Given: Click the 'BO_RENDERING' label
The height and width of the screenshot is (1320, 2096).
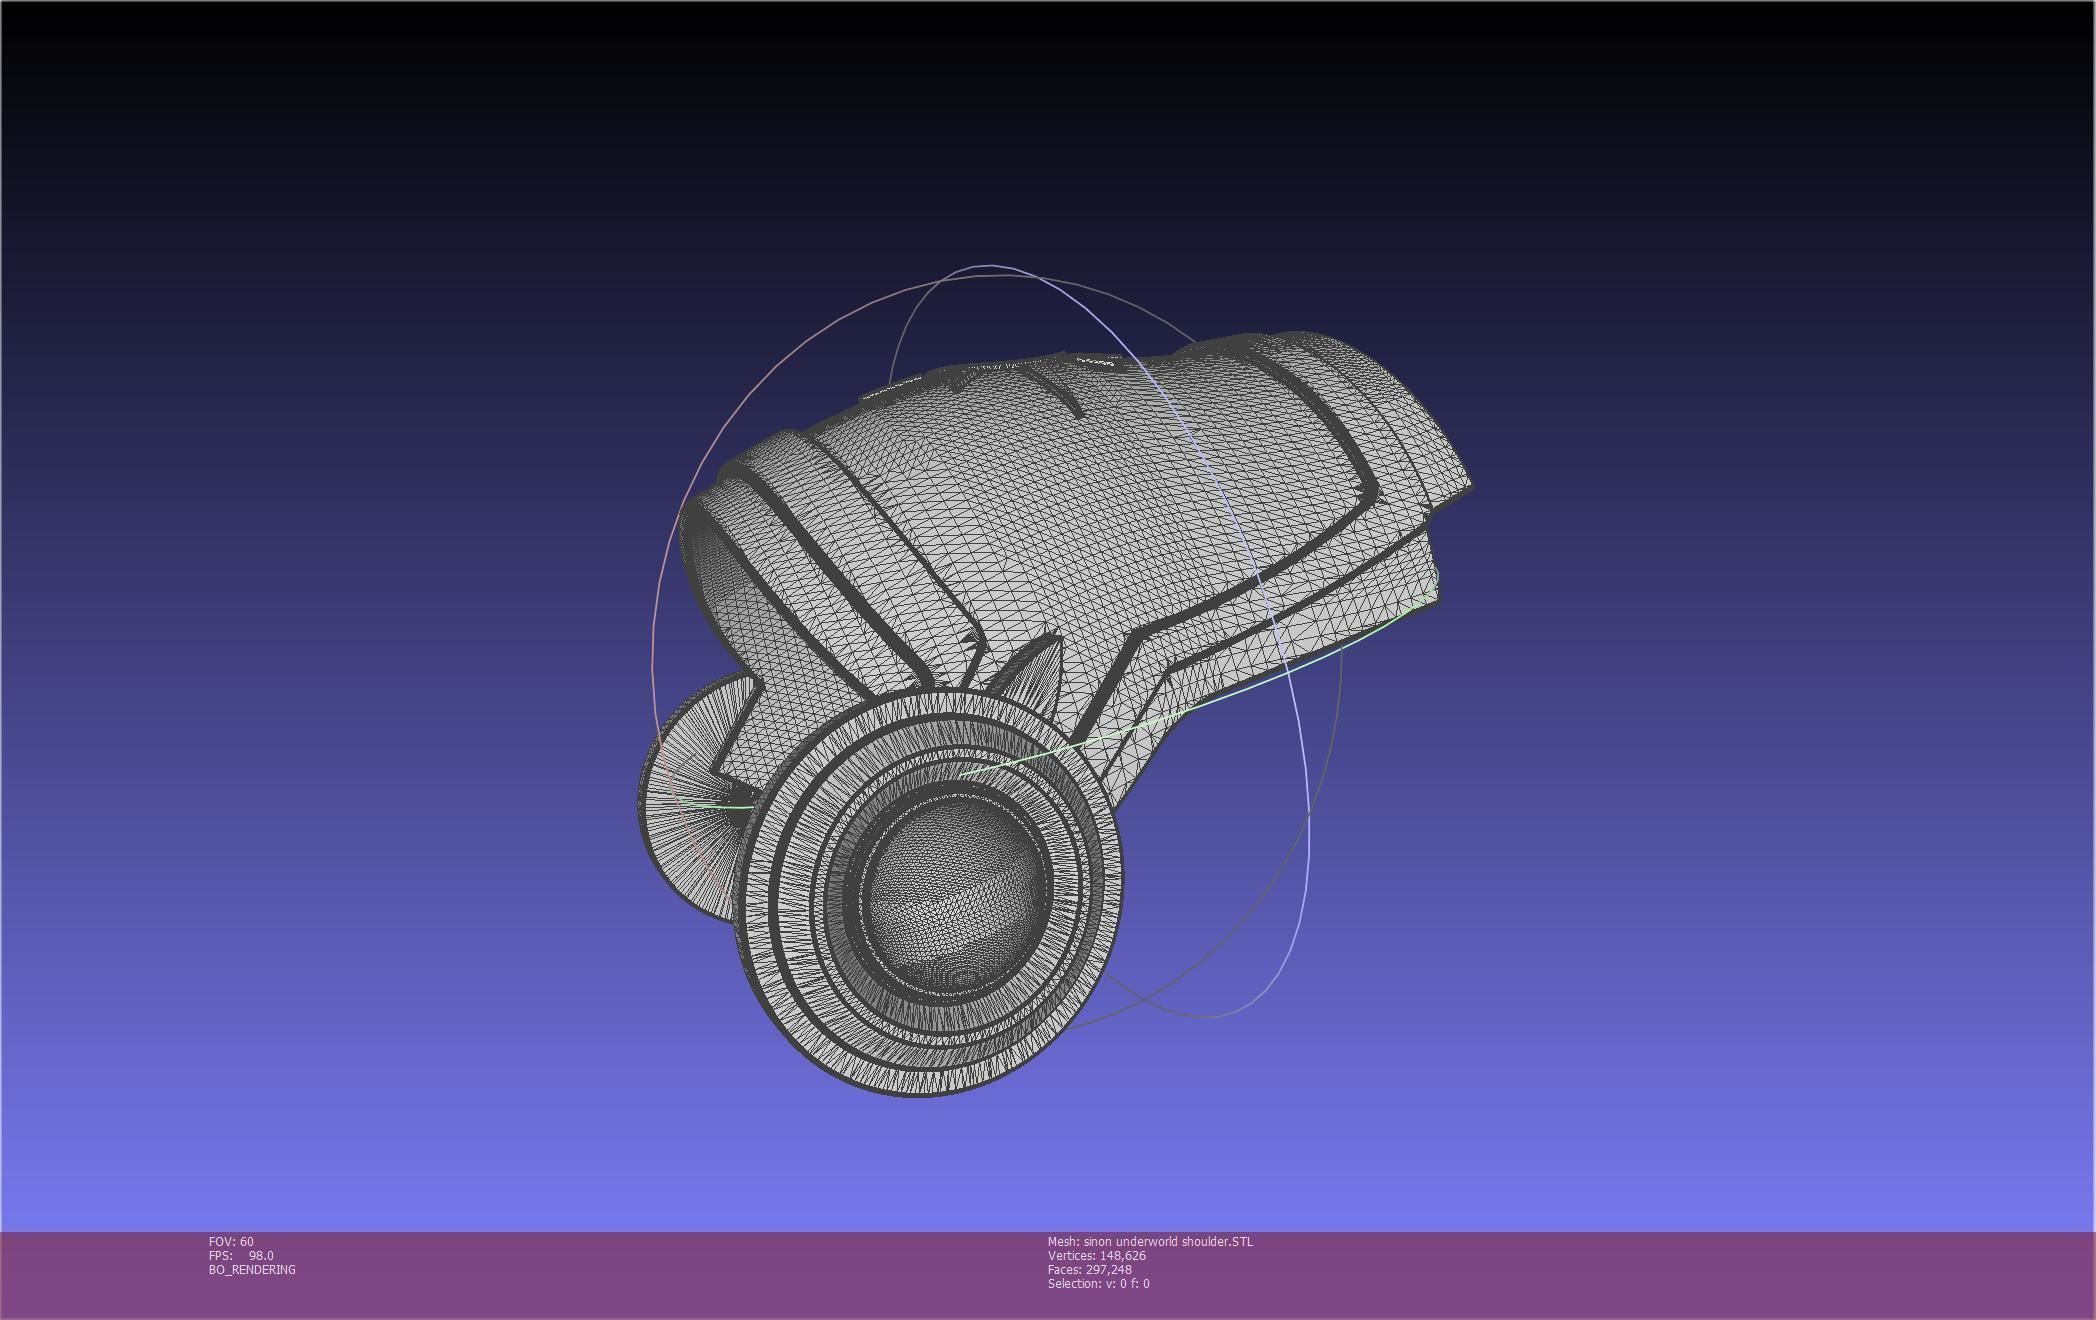Looking at the screenshot, I should pos(252,1269).
